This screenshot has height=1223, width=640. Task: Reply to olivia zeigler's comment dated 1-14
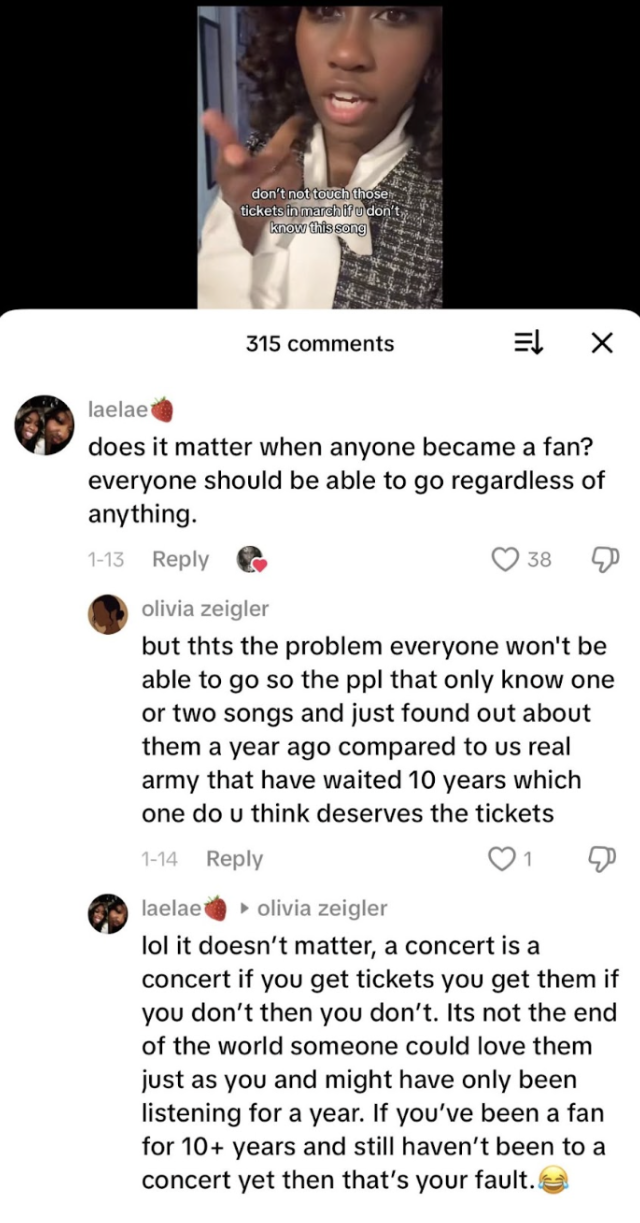234,858
